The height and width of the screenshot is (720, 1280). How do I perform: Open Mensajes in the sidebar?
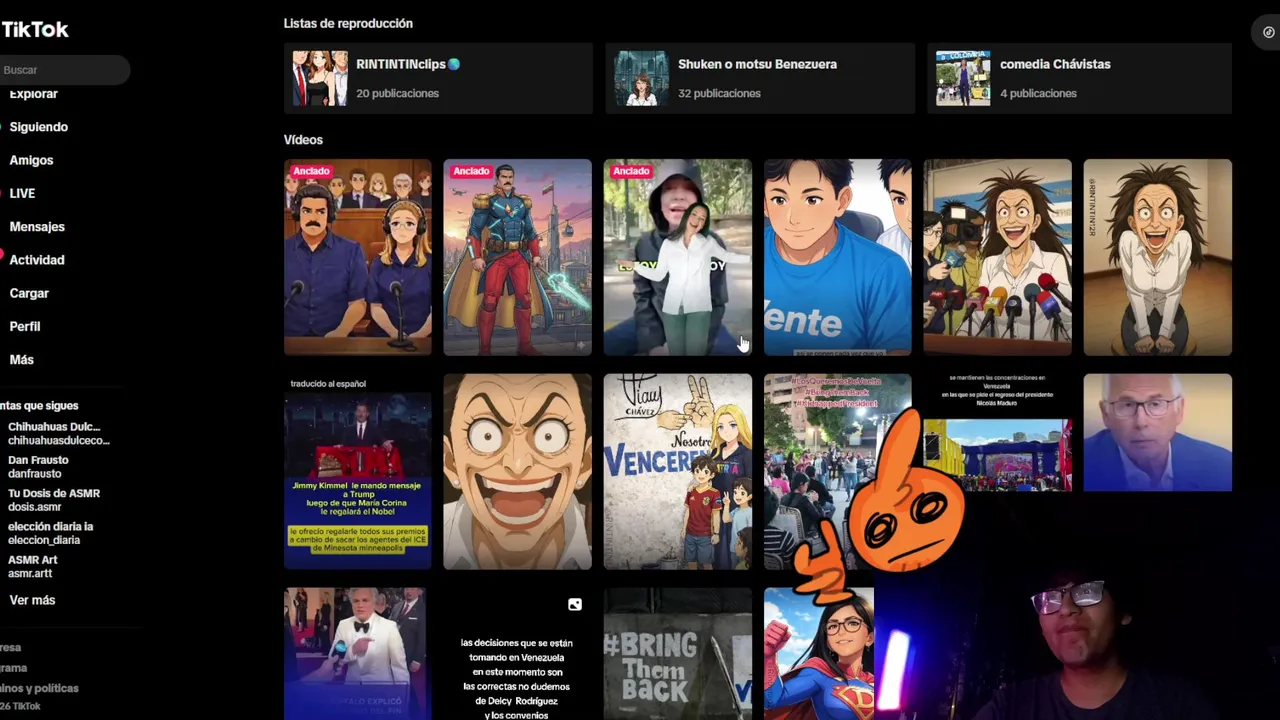37,227
